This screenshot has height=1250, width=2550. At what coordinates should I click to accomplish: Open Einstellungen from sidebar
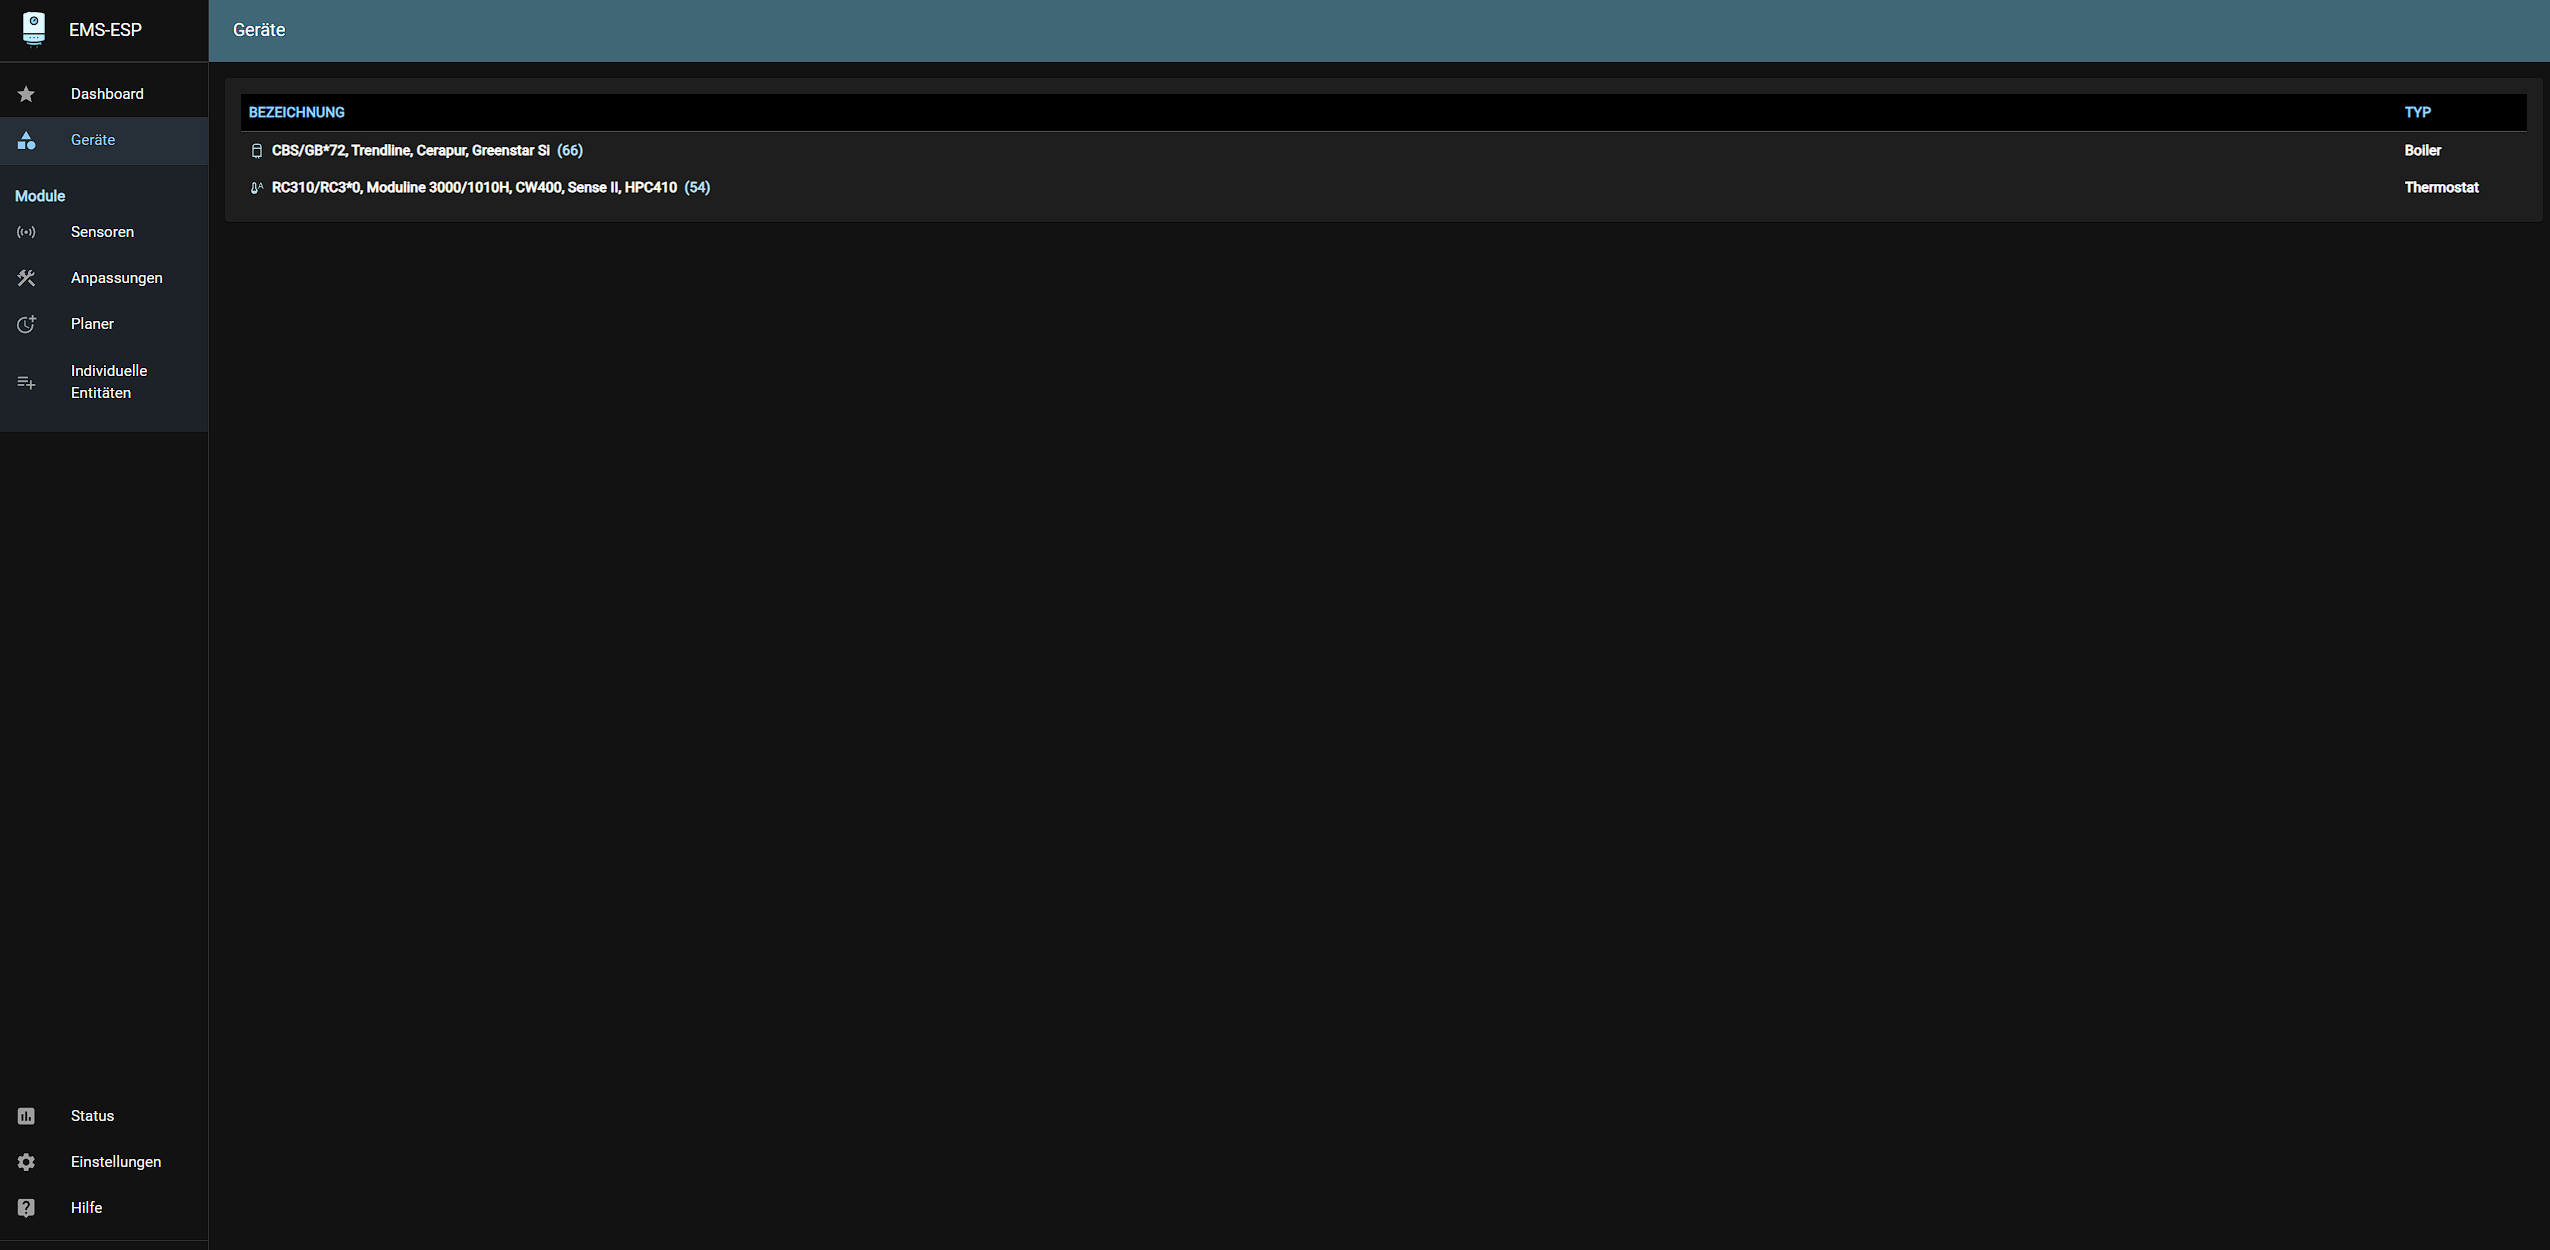tap(104, 1162)
